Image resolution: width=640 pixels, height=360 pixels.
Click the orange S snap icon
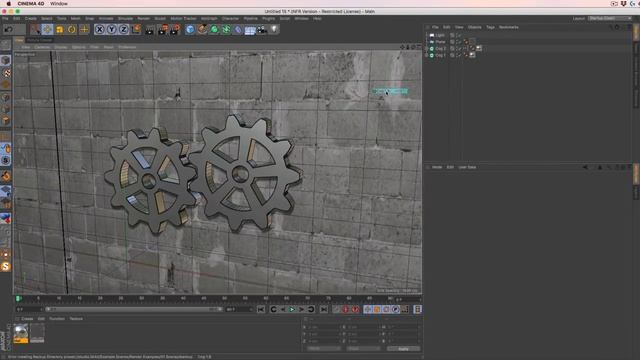[x=5, y=267]
